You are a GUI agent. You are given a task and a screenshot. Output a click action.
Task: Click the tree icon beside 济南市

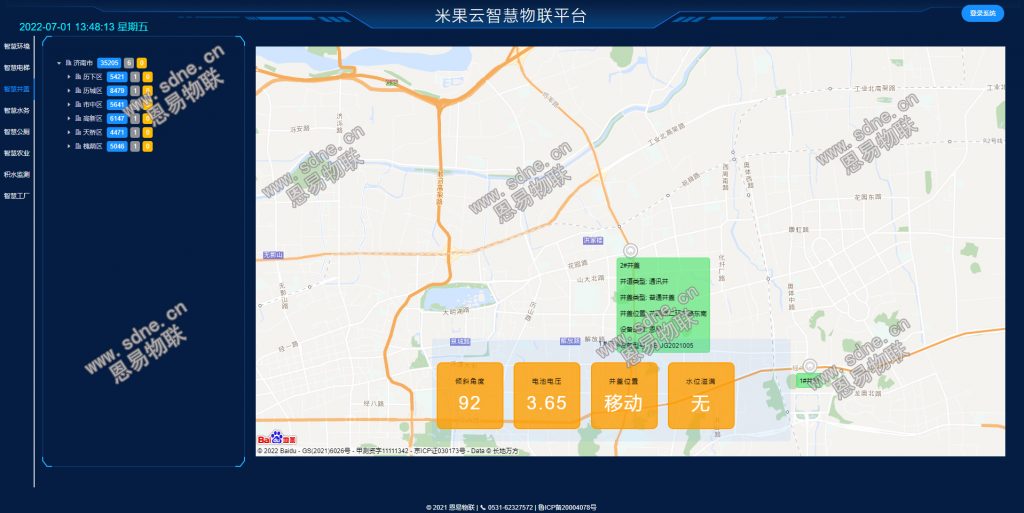tap(68, 62)
